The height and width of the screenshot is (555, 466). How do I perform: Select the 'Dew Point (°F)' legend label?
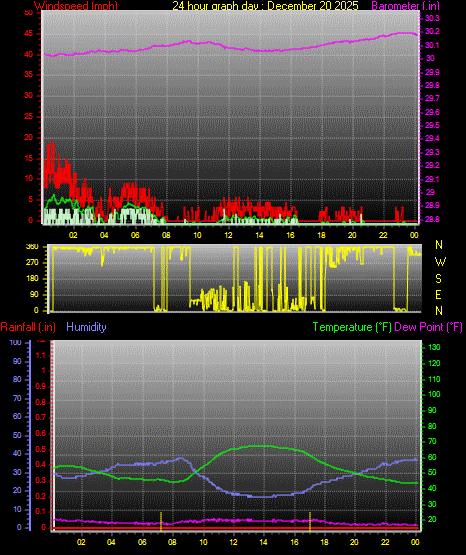point(428,327)
